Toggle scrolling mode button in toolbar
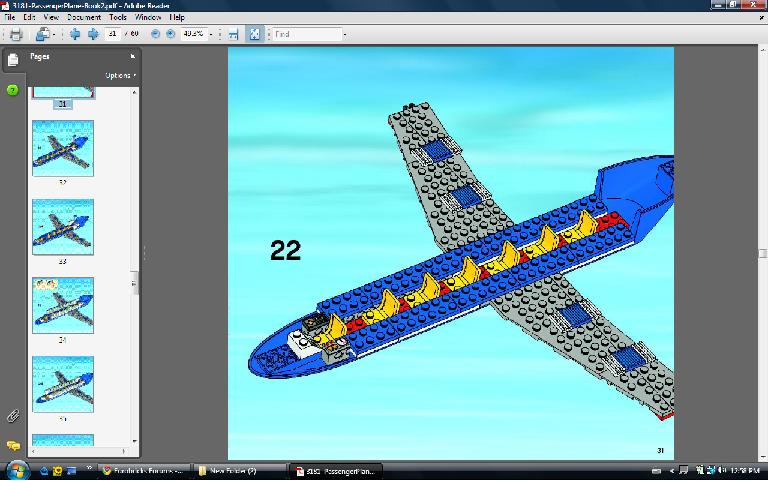Image resolution: width=770 pixels, height=481 pixels. (x=233, y=34)
